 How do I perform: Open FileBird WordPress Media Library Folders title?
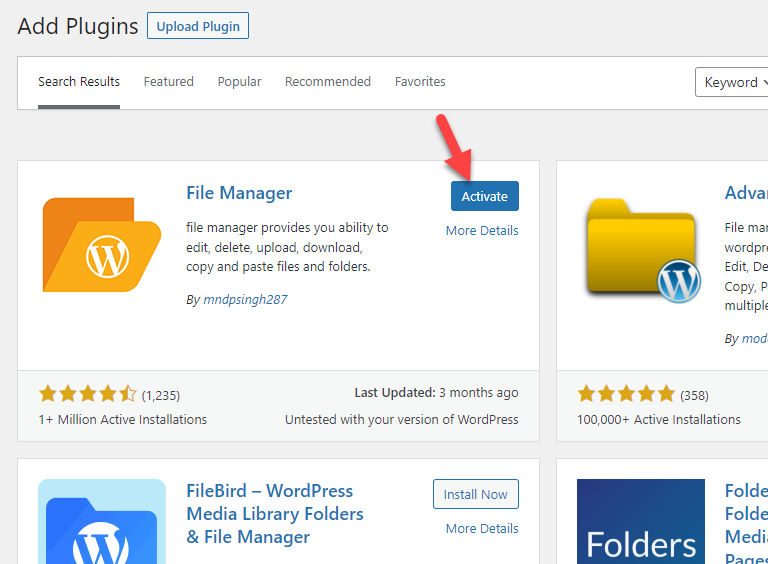click(275, 514)
